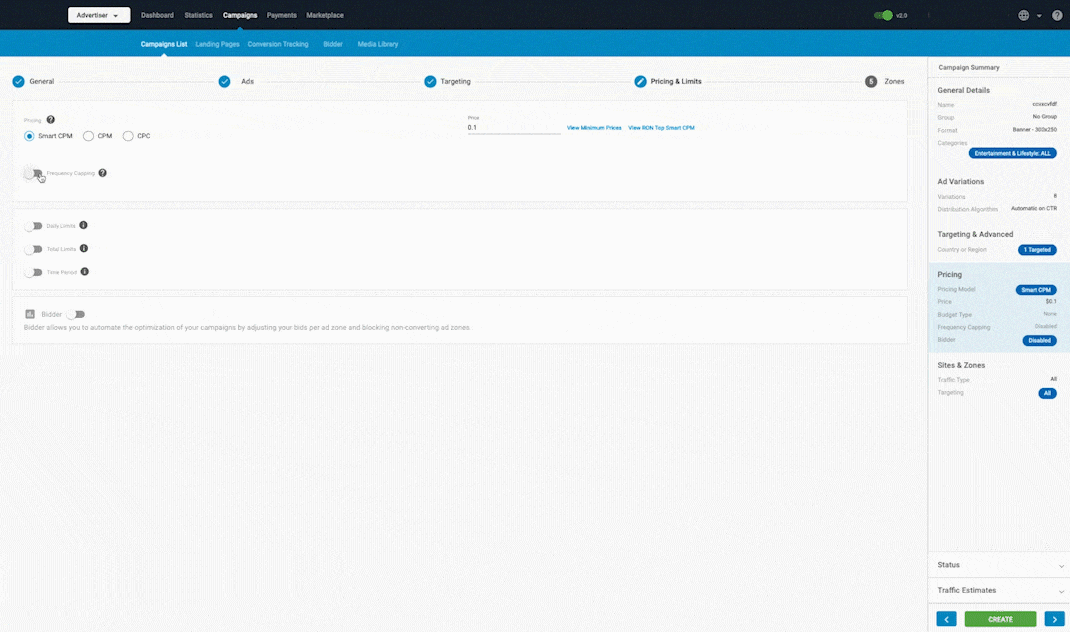Open the Statistics menu
1070x632 pixels.
198,15
